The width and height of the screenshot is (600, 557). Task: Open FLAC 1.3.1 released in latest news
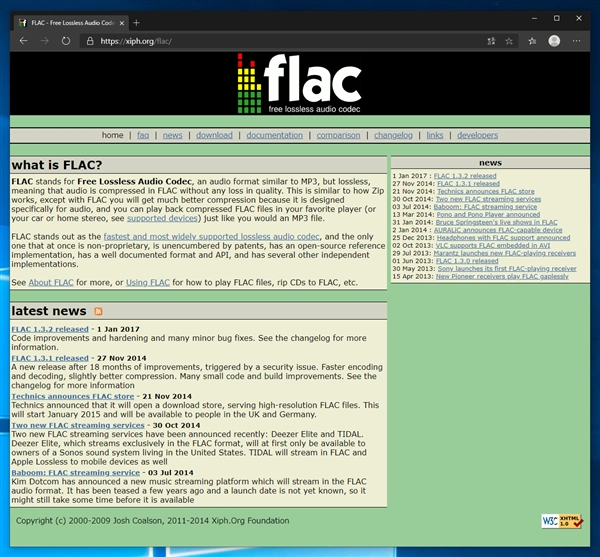click(50, 358)
